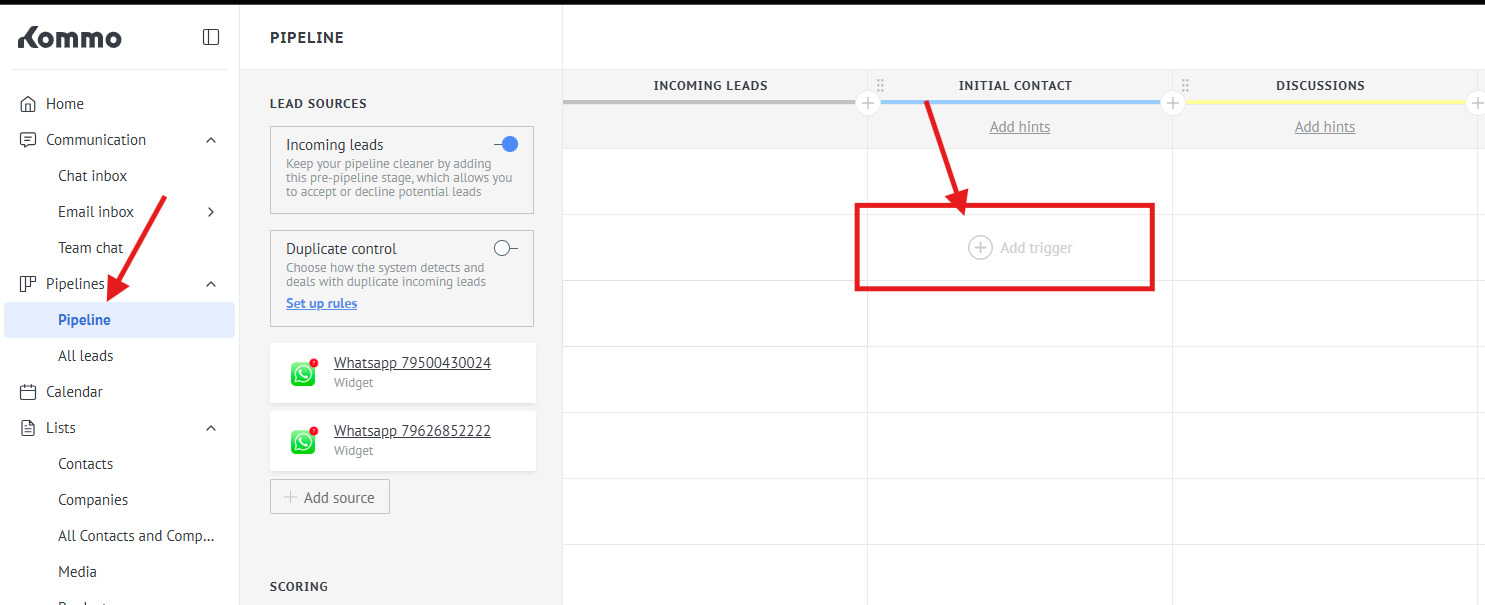Open the first Whatsapp 79500430024 widget icon
This screenshot has height=605, width=1485.
[303, 373]
